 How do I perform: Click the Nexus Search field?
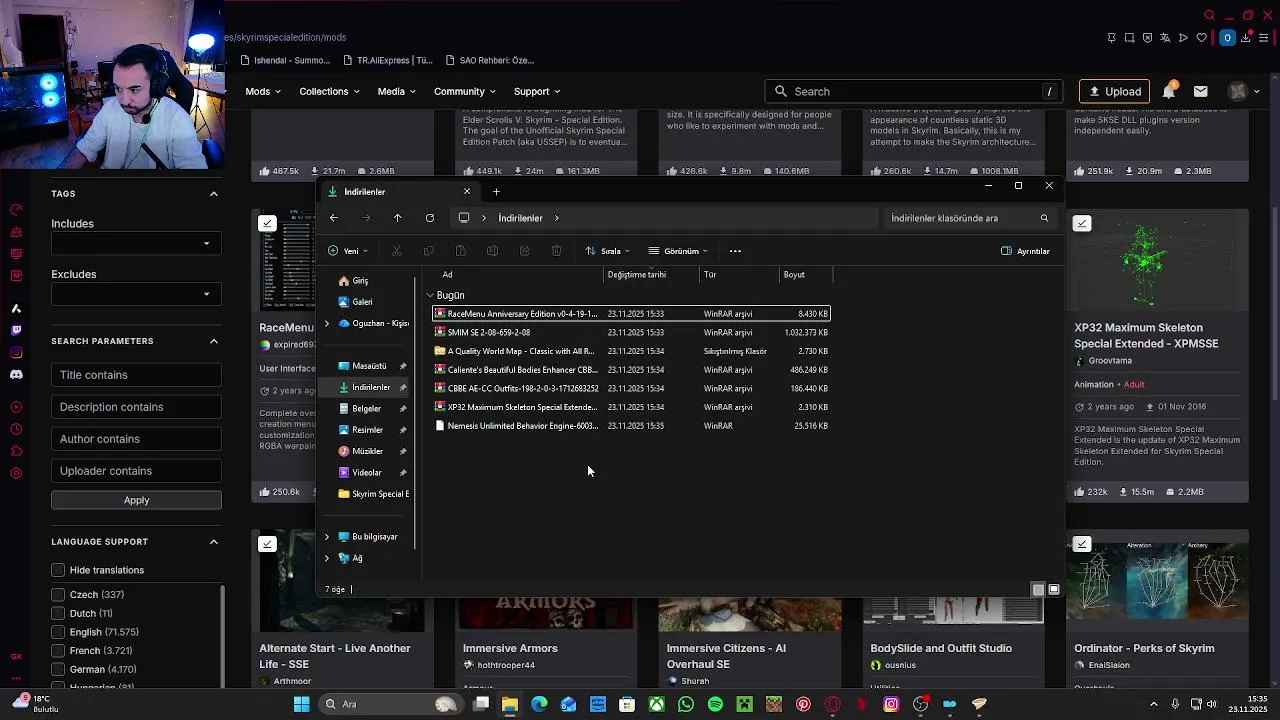(915, 91)
